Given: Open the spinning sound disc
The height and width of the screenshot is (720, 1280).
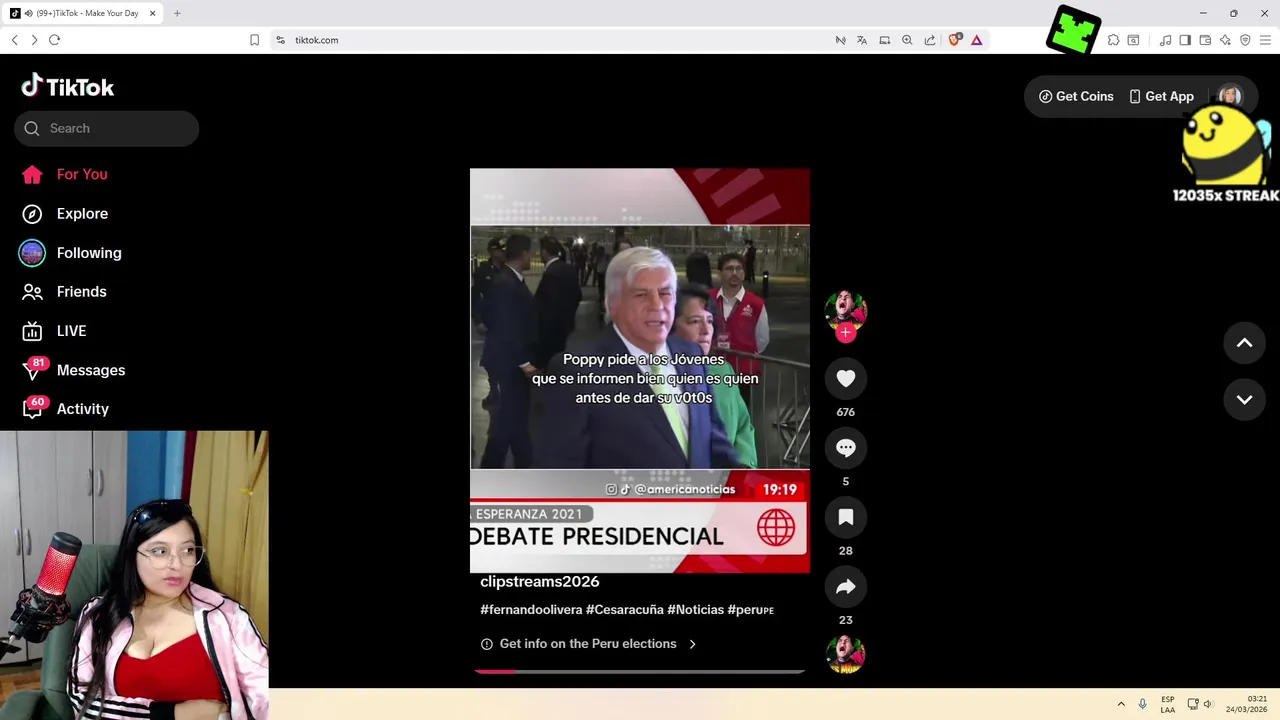Looking at the screenshot, I should [845, 654].
